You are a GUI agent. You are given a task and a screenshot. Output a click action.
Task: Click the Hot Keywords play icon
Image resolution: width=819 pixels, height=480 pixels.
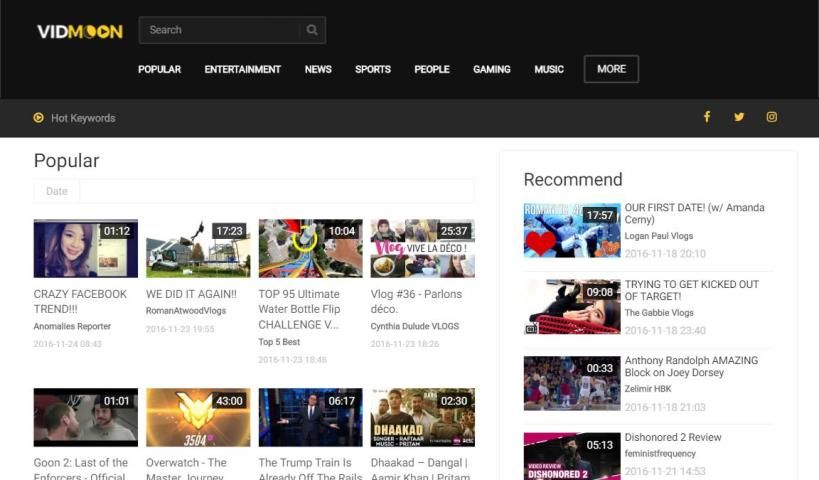(x=39, y=118)
